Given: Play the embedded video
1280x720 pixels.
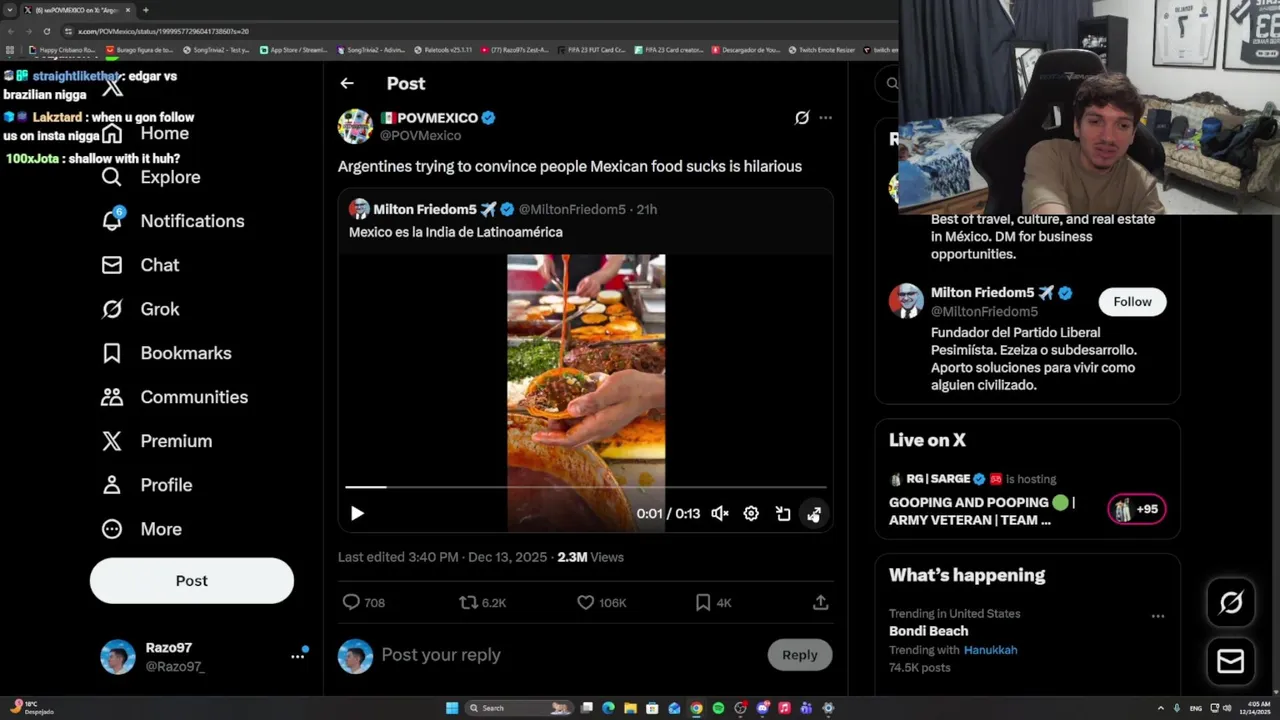Looking at the screenshot, I should (x=357, y=513).
